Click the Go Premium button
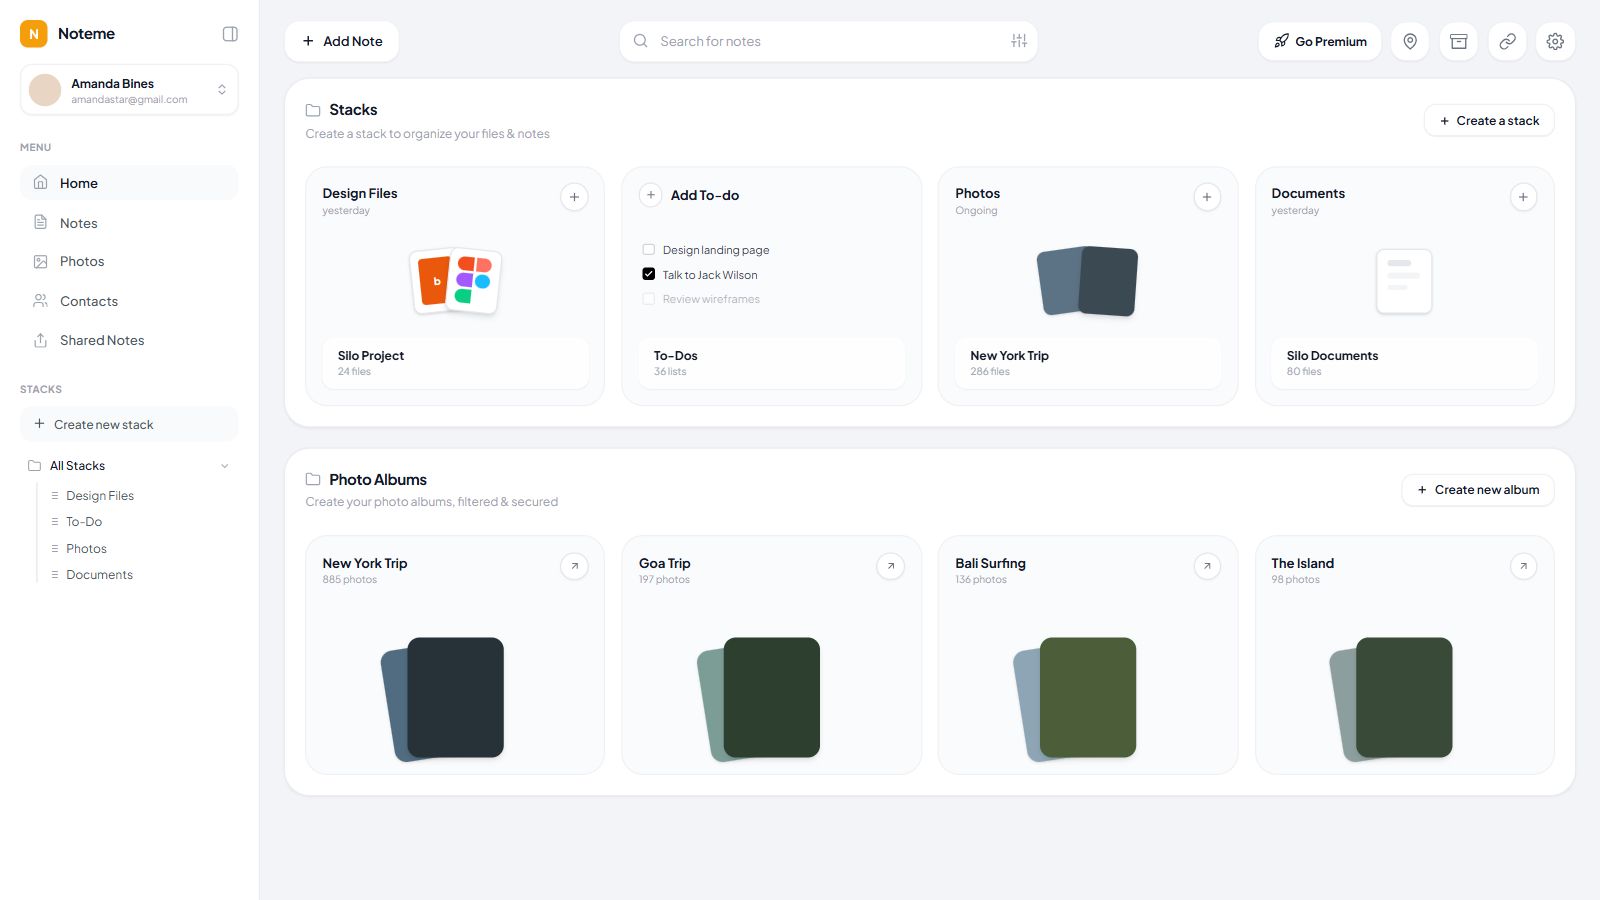The width and height of the screenshot is (1600, 900). tap(1320, 41)
